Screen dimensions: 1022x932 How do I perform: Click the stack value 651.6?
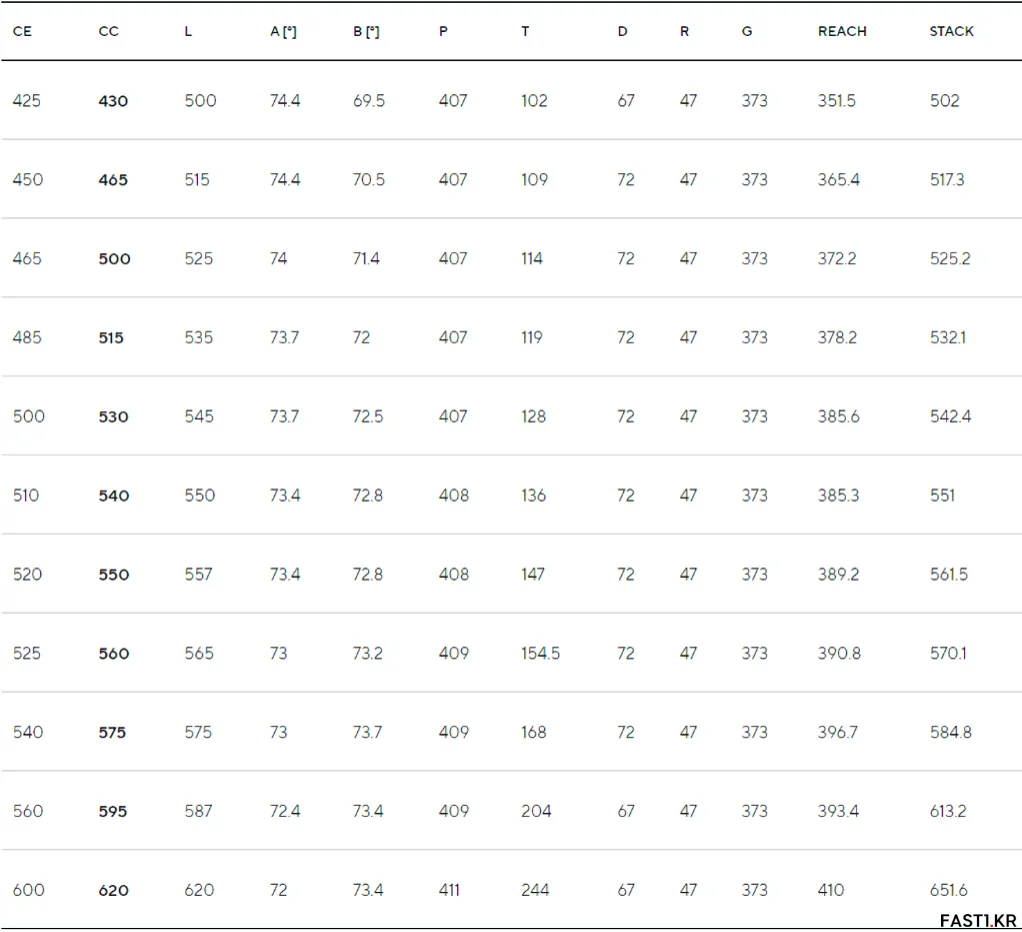[948, 890]
